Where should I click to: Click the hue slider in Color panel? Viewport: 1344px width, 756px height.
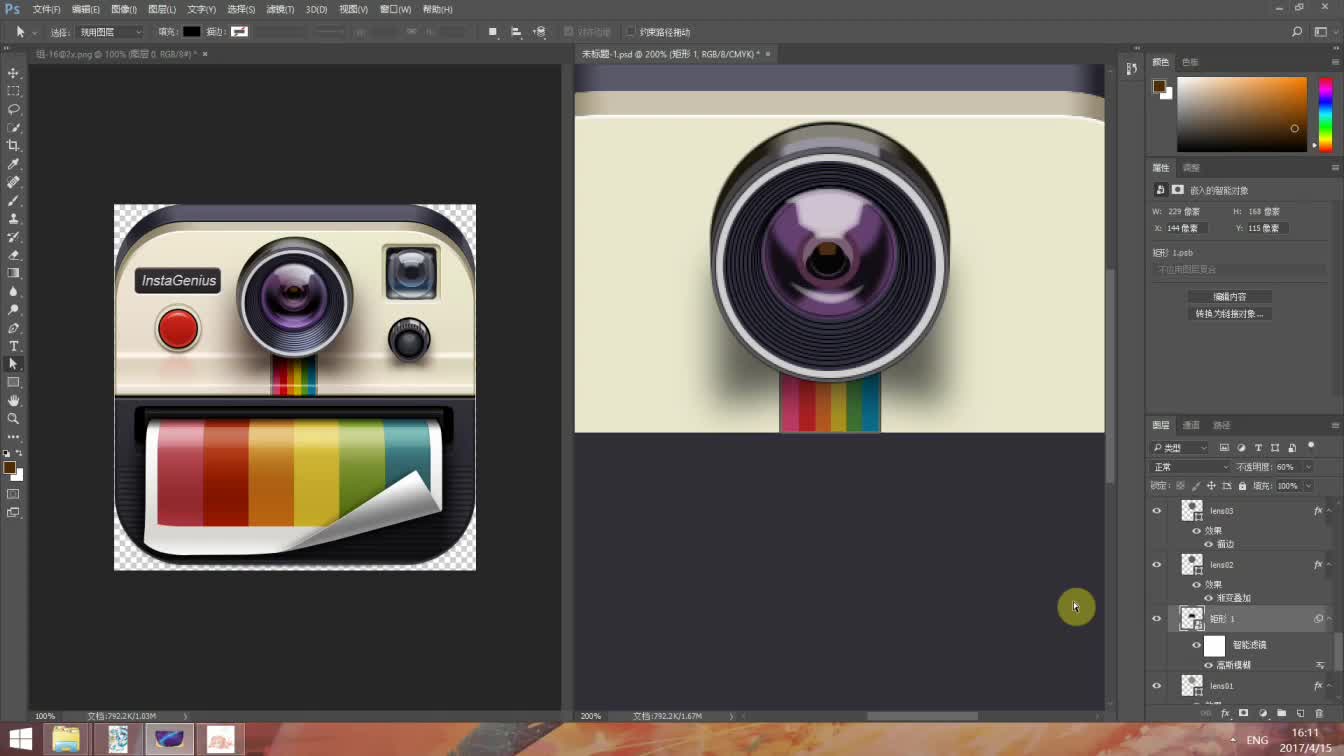[1325, 114]
